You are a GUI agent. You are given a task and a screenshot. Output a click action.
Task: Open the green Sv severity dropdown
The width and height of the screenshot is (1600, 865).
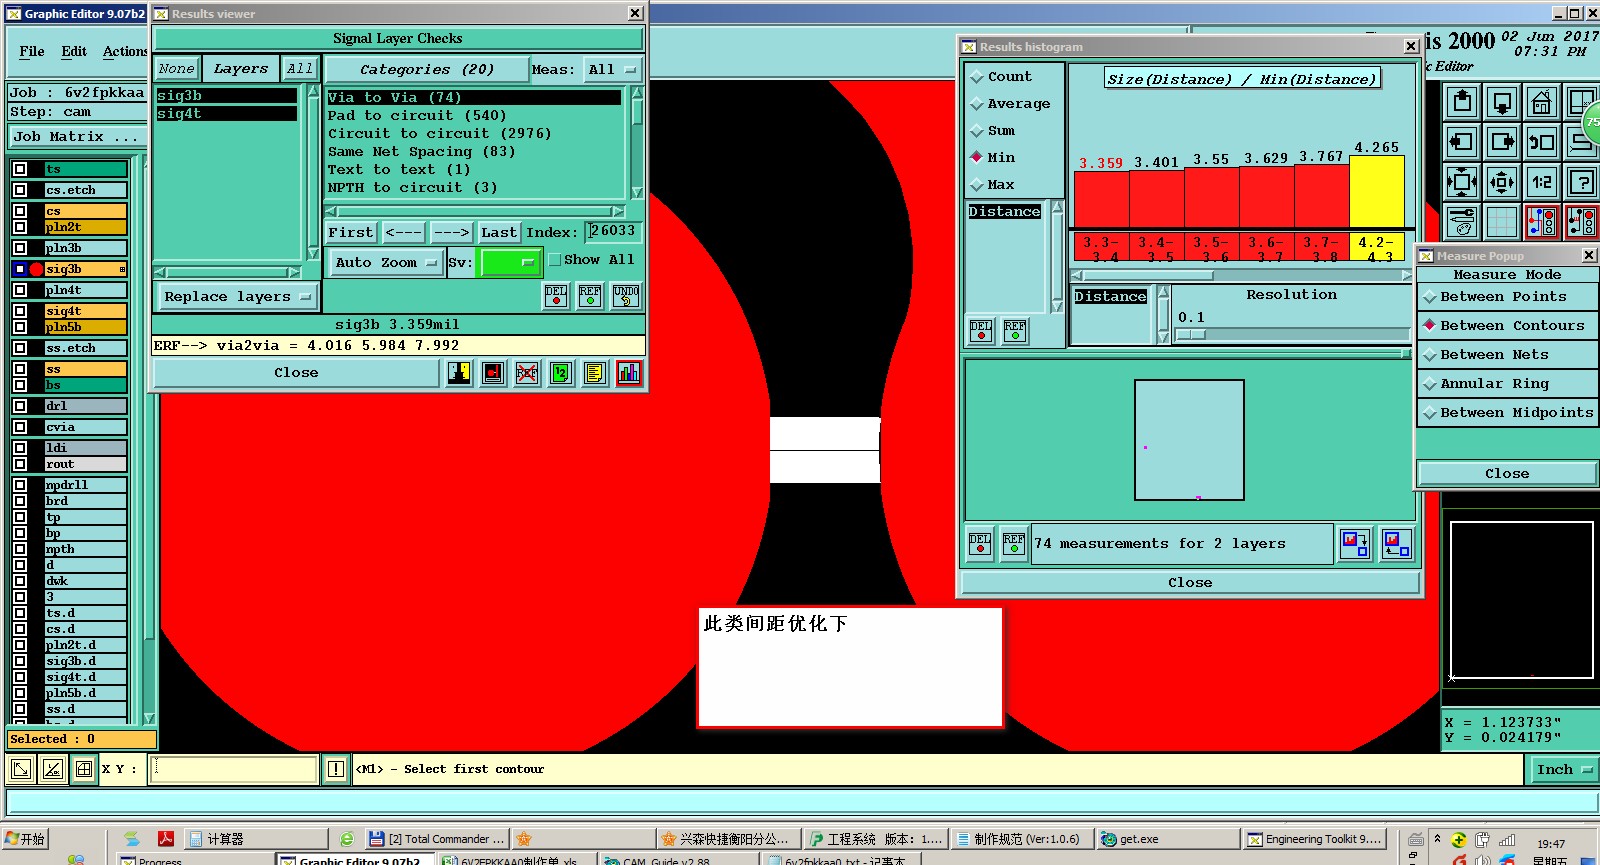pos(510,263)
